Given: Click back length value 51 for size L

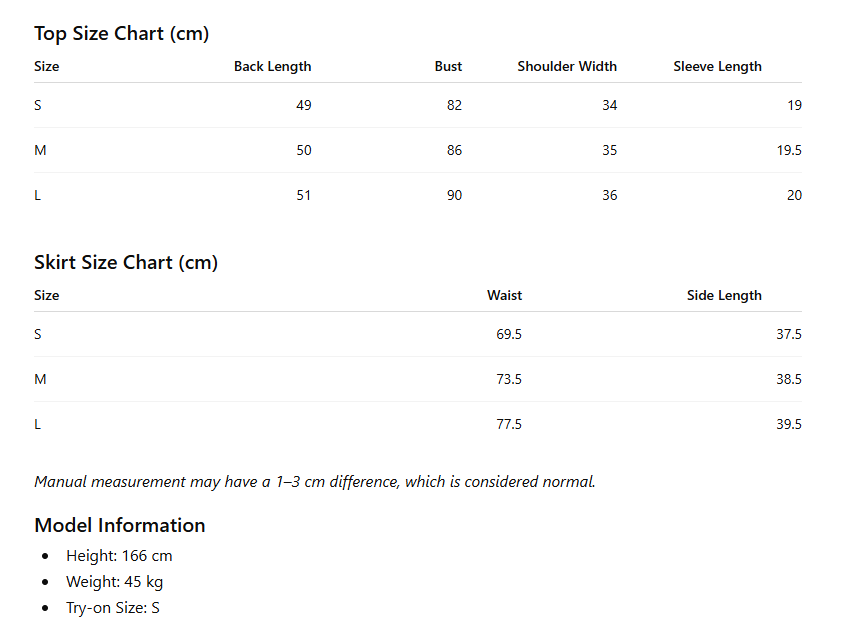Looking at the screenshot, I should 304,196.
